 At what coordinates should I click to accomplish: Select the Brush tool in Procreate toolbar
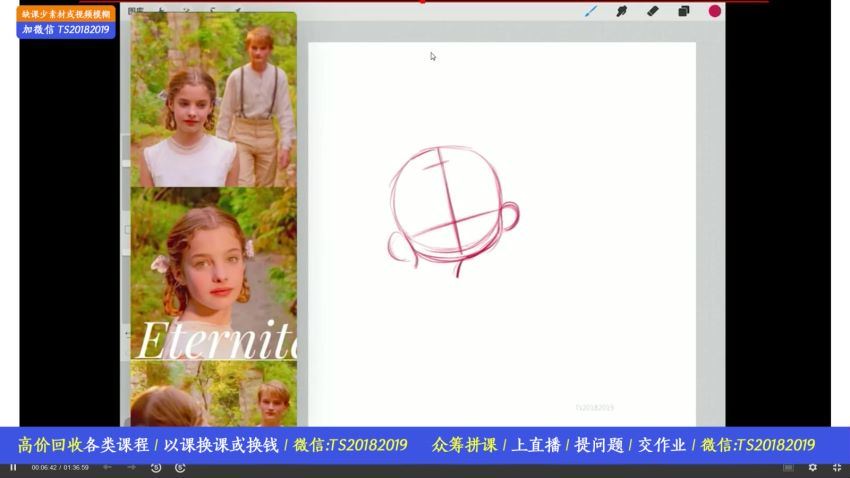[x=591, y=11]
